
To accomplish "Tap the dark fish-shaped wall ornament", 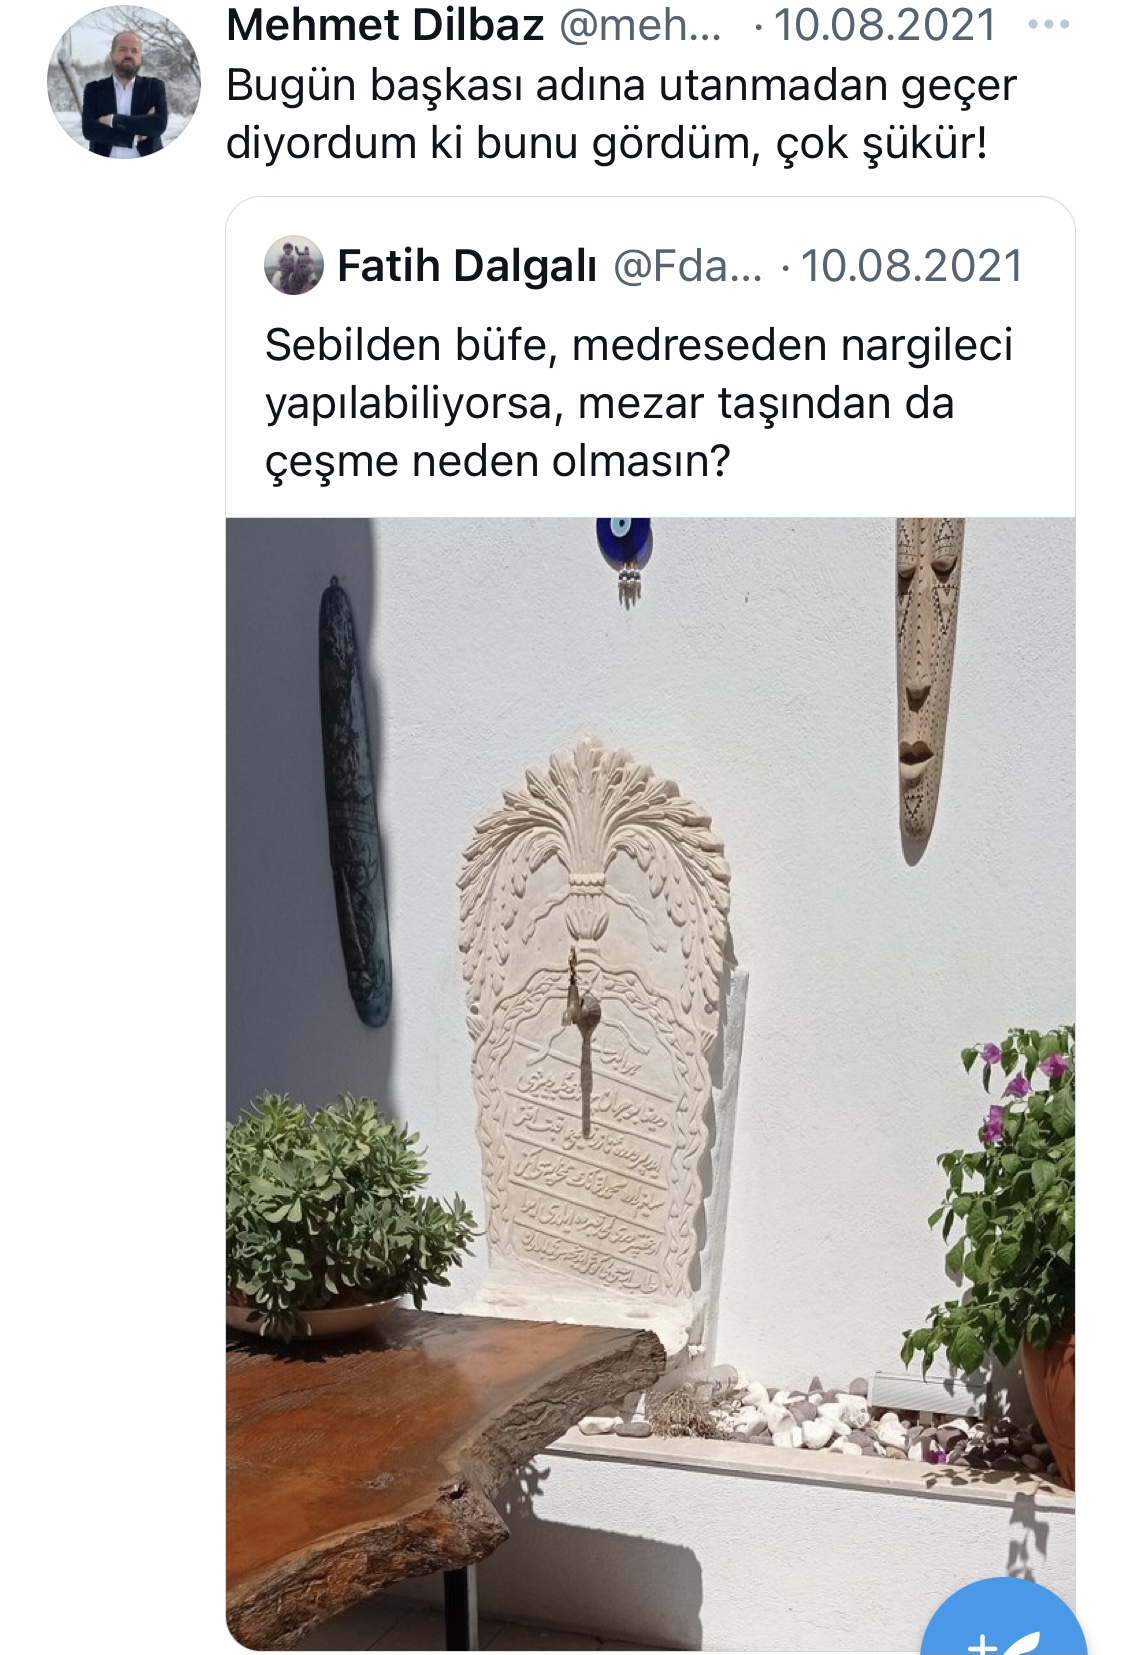I will coord(354,802).
